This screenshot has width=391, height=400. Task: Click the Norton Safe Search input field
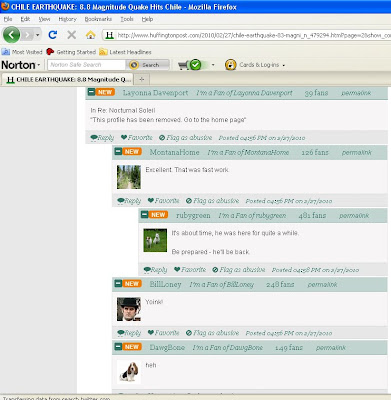[x=86, y=65]
